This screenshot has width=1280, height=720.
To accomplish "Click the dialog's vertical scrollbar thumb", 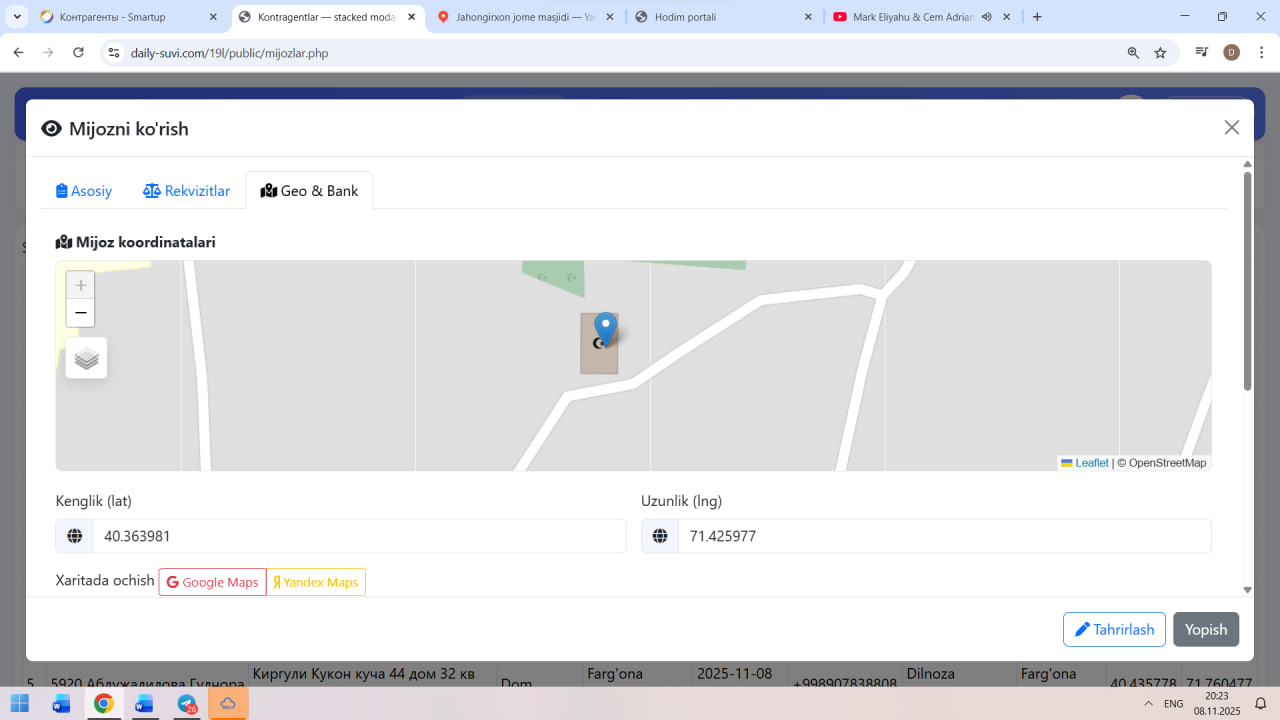I will tap(1247, 280).
